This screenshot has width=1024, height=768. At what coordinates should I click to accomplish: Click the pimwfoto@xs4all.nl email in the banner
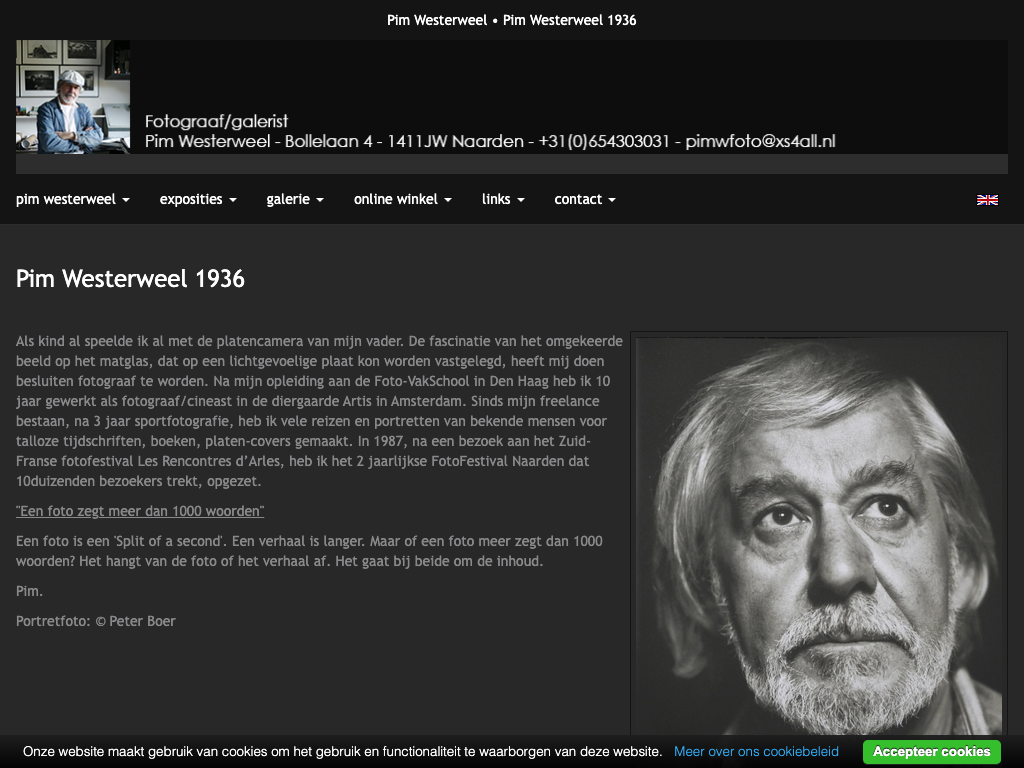click(x=760, y=141)
